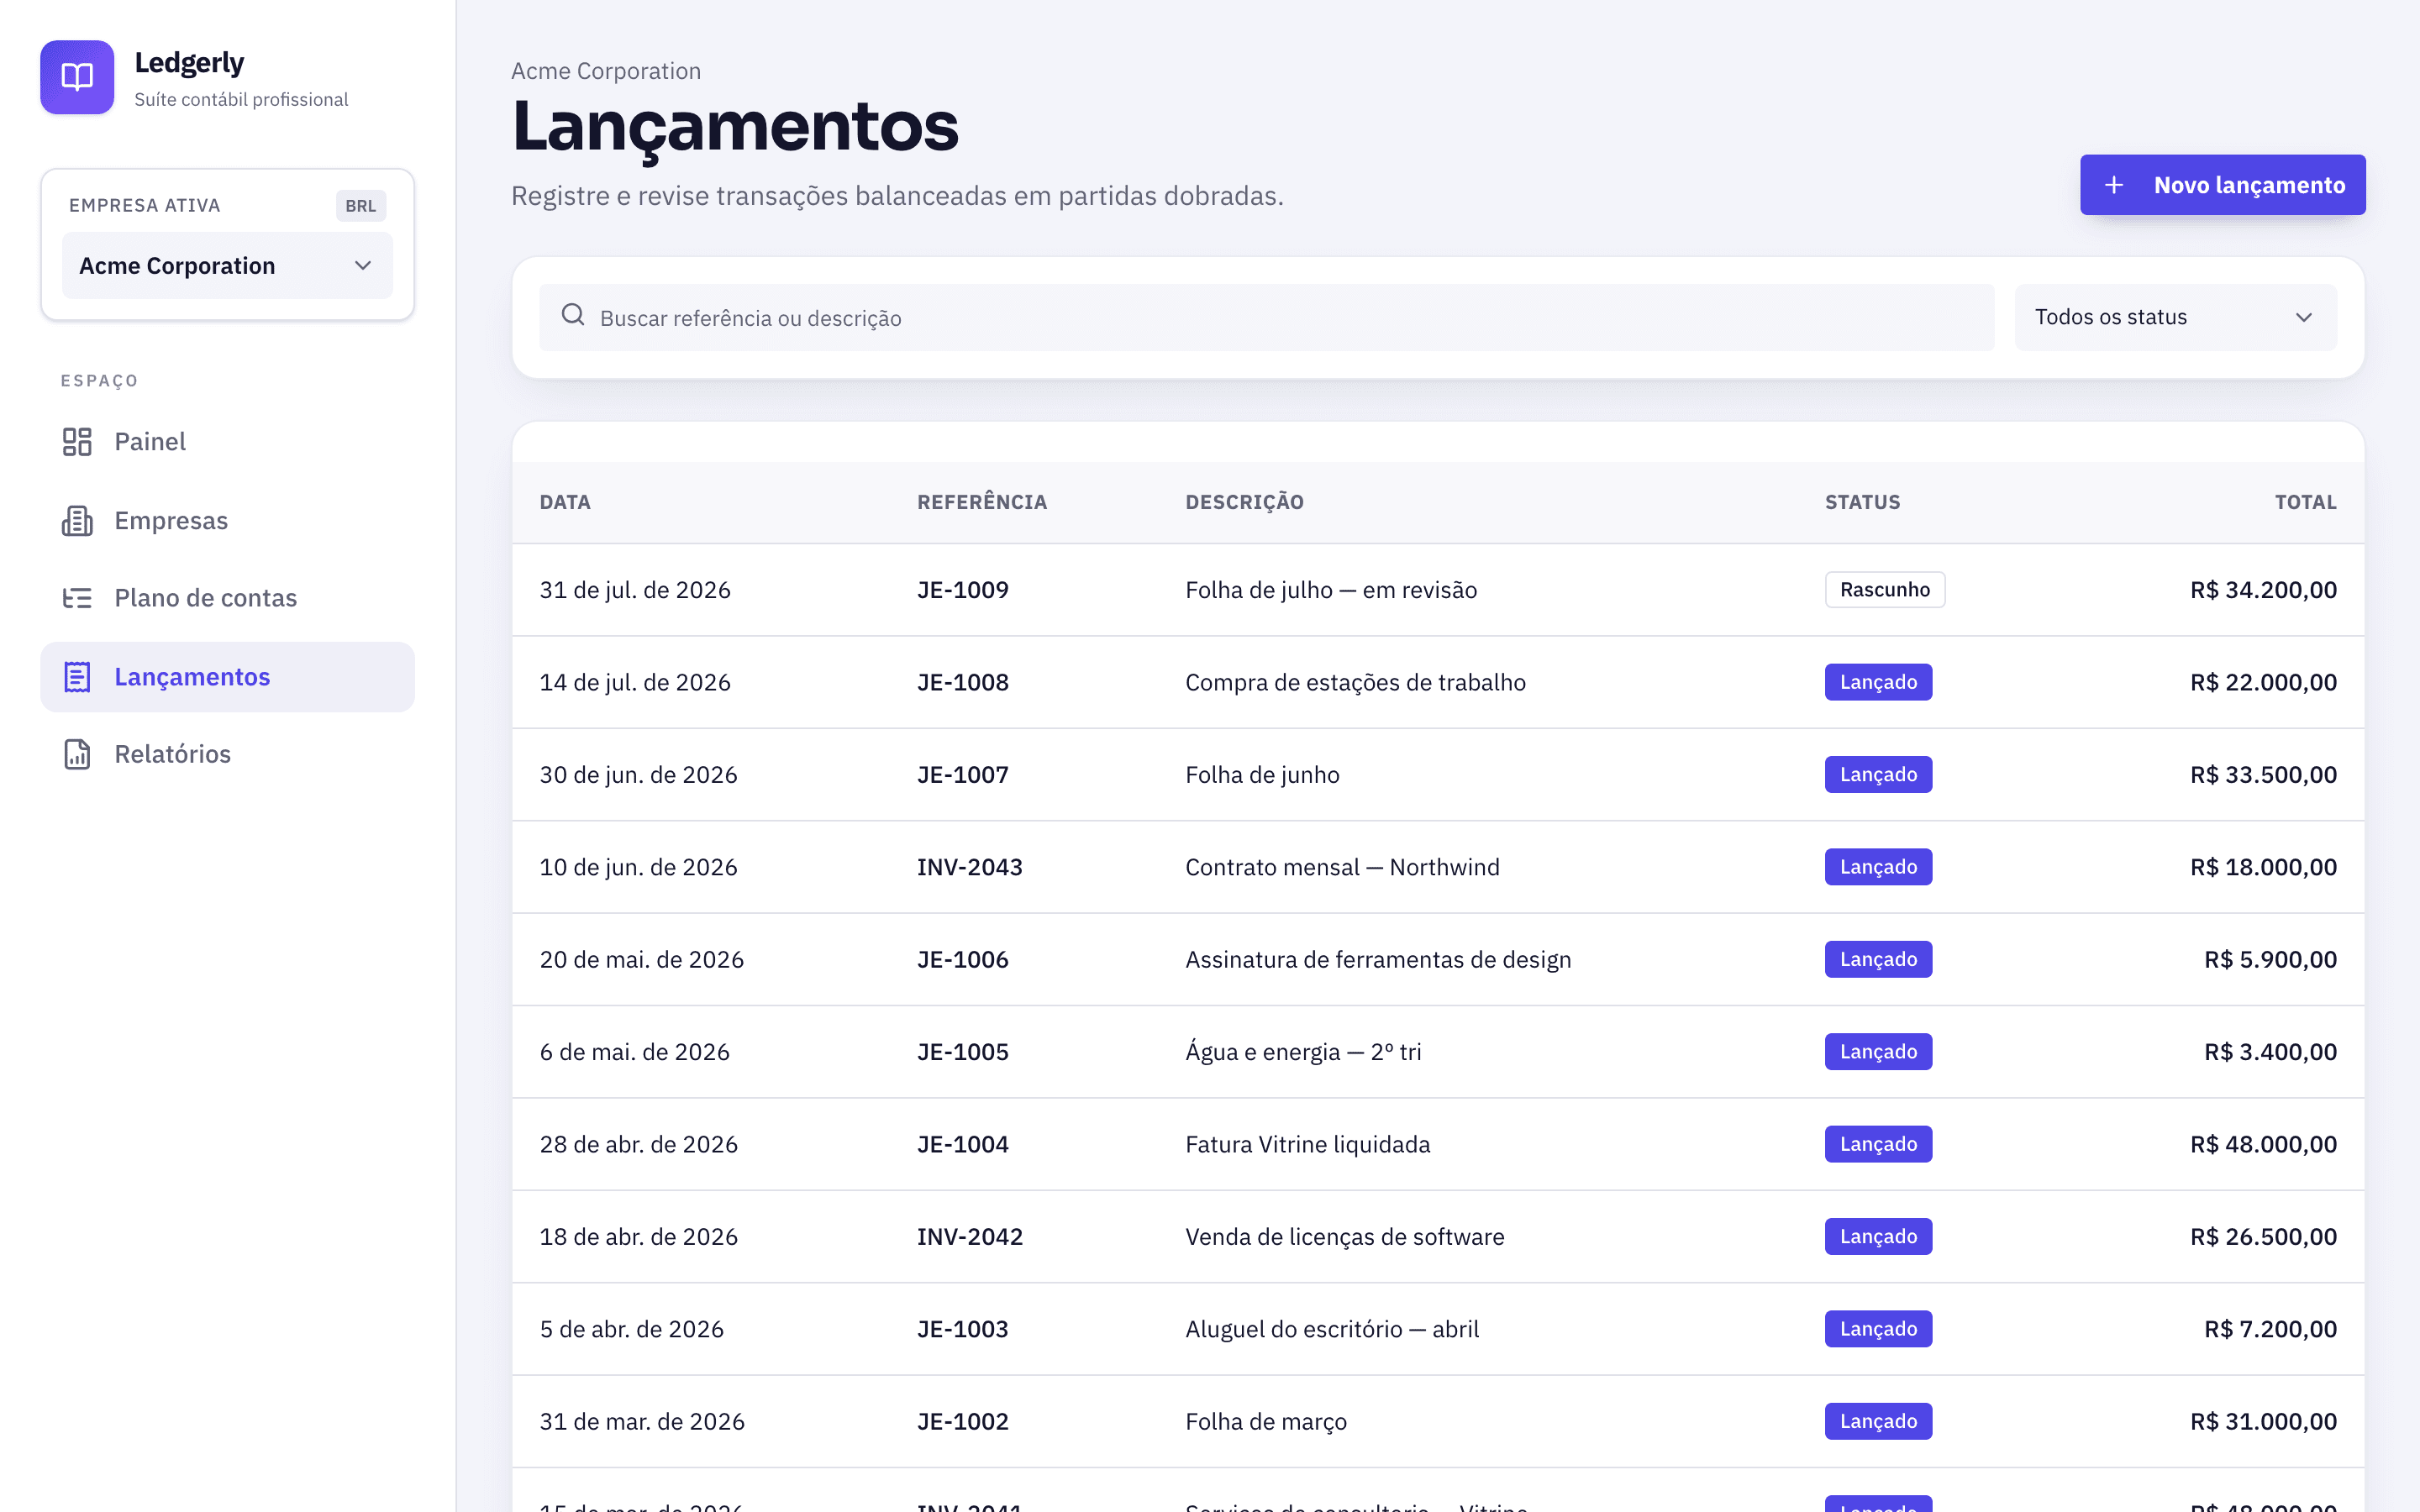The width and height of the screenshot is (2420, 1512).
Task: Focus the Buscar referência ou descrição field
Action: 1267,318
